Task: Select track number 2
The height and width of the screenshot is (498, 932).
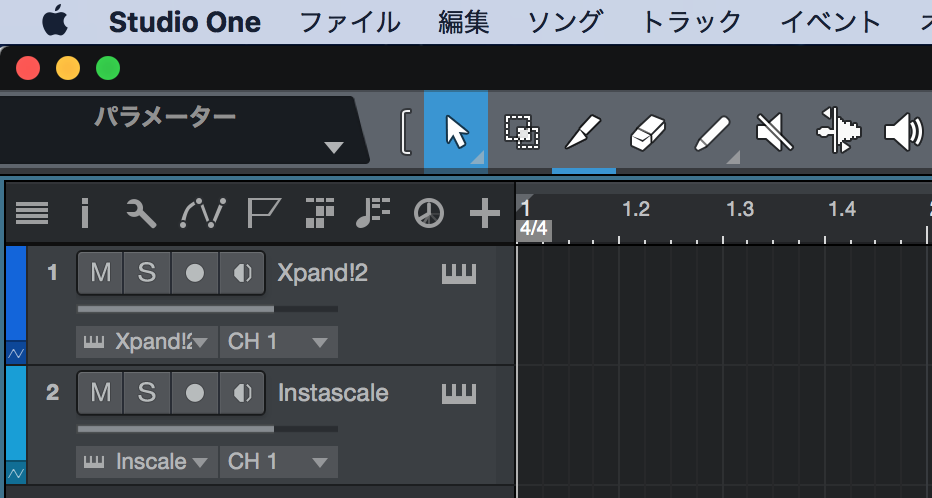Action: tap(52, 393)
